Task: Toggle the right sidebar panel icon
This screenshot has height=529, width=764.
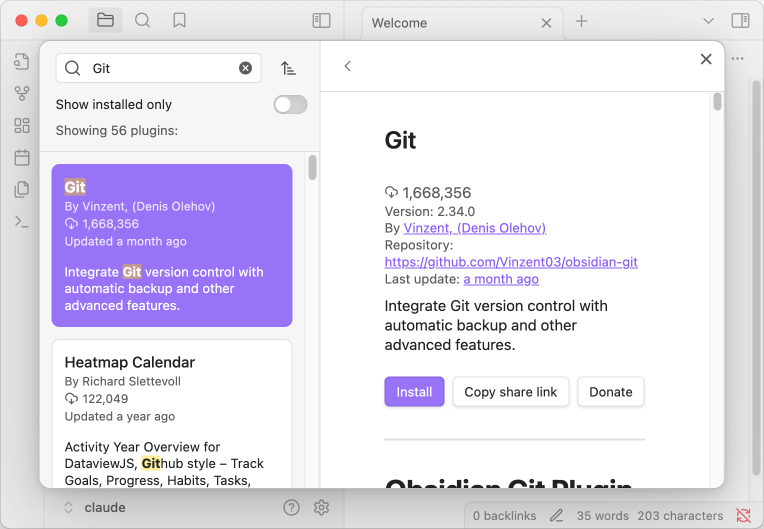Action: pos(740,20)
